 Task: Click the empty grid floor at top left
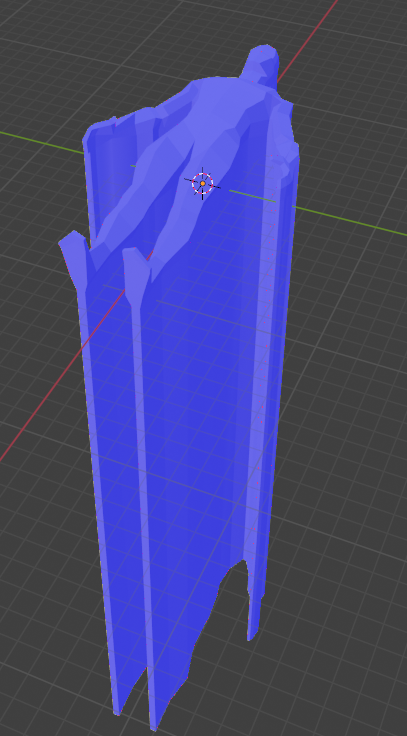click(70, 56)
